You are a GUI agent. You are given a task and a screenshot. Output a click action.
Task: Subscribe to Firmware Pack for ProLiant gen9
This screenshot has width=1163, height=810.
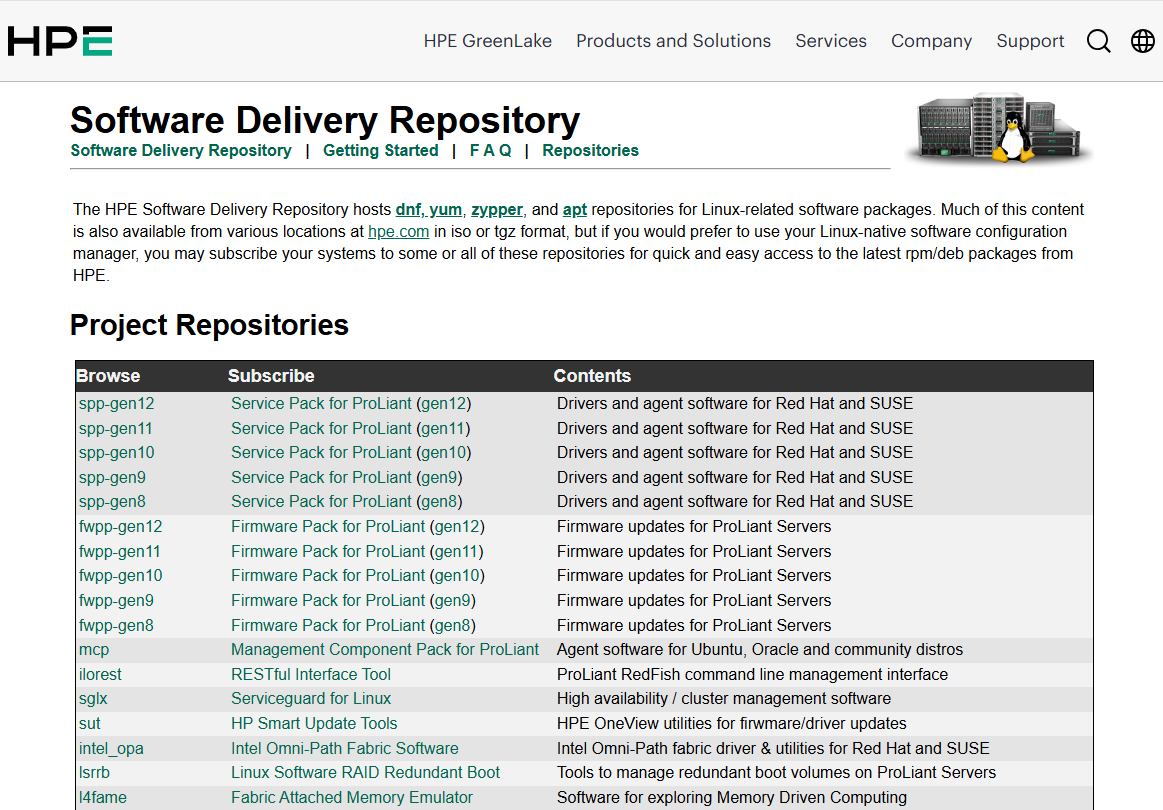(x=353, y=601)
